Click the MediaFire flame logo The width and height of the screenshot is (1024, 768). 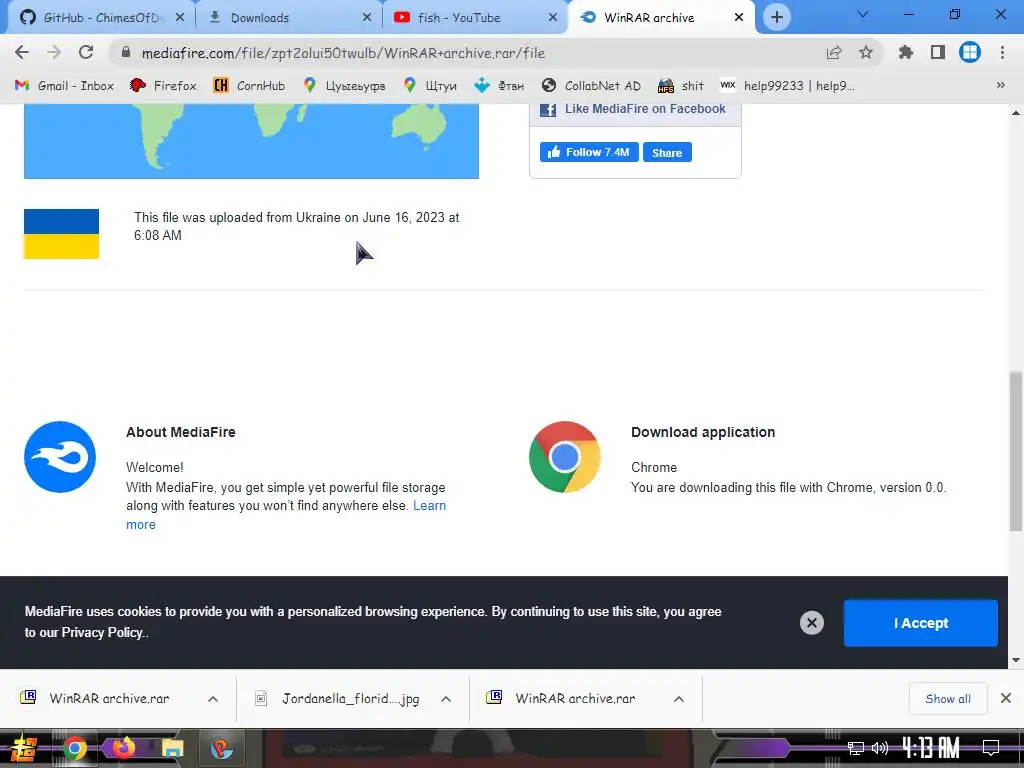click(60, 457)
